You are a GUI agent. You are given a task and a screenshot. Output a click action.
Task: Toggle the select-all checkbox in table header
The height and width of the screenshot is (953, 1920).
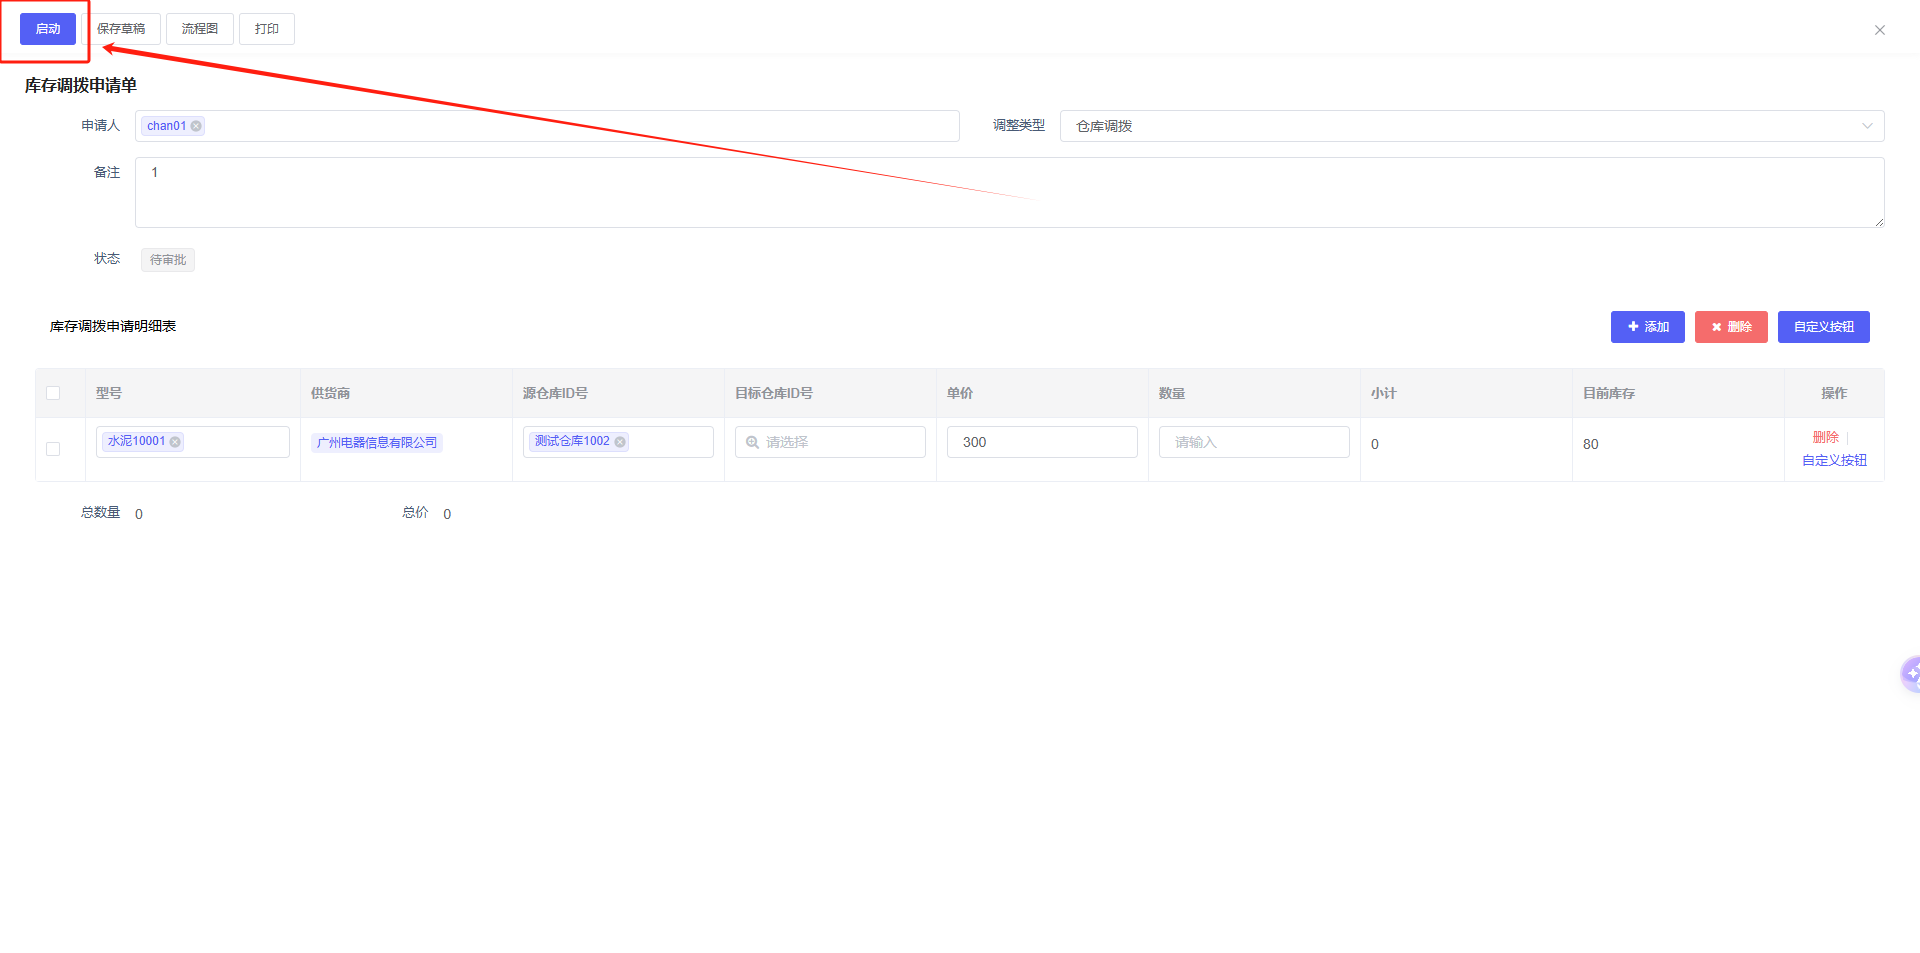53,393
